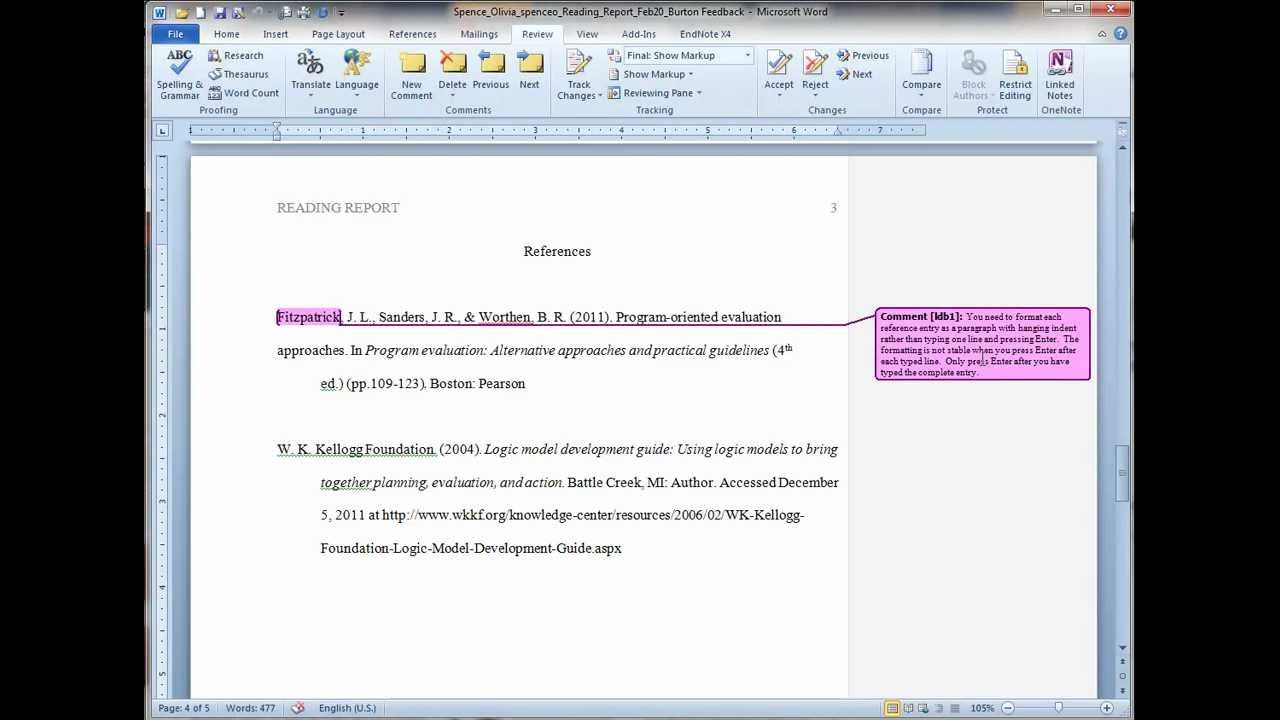Save the document from Quick Access Toolbar
1280x720 pixels.
[x=220, y=12]
